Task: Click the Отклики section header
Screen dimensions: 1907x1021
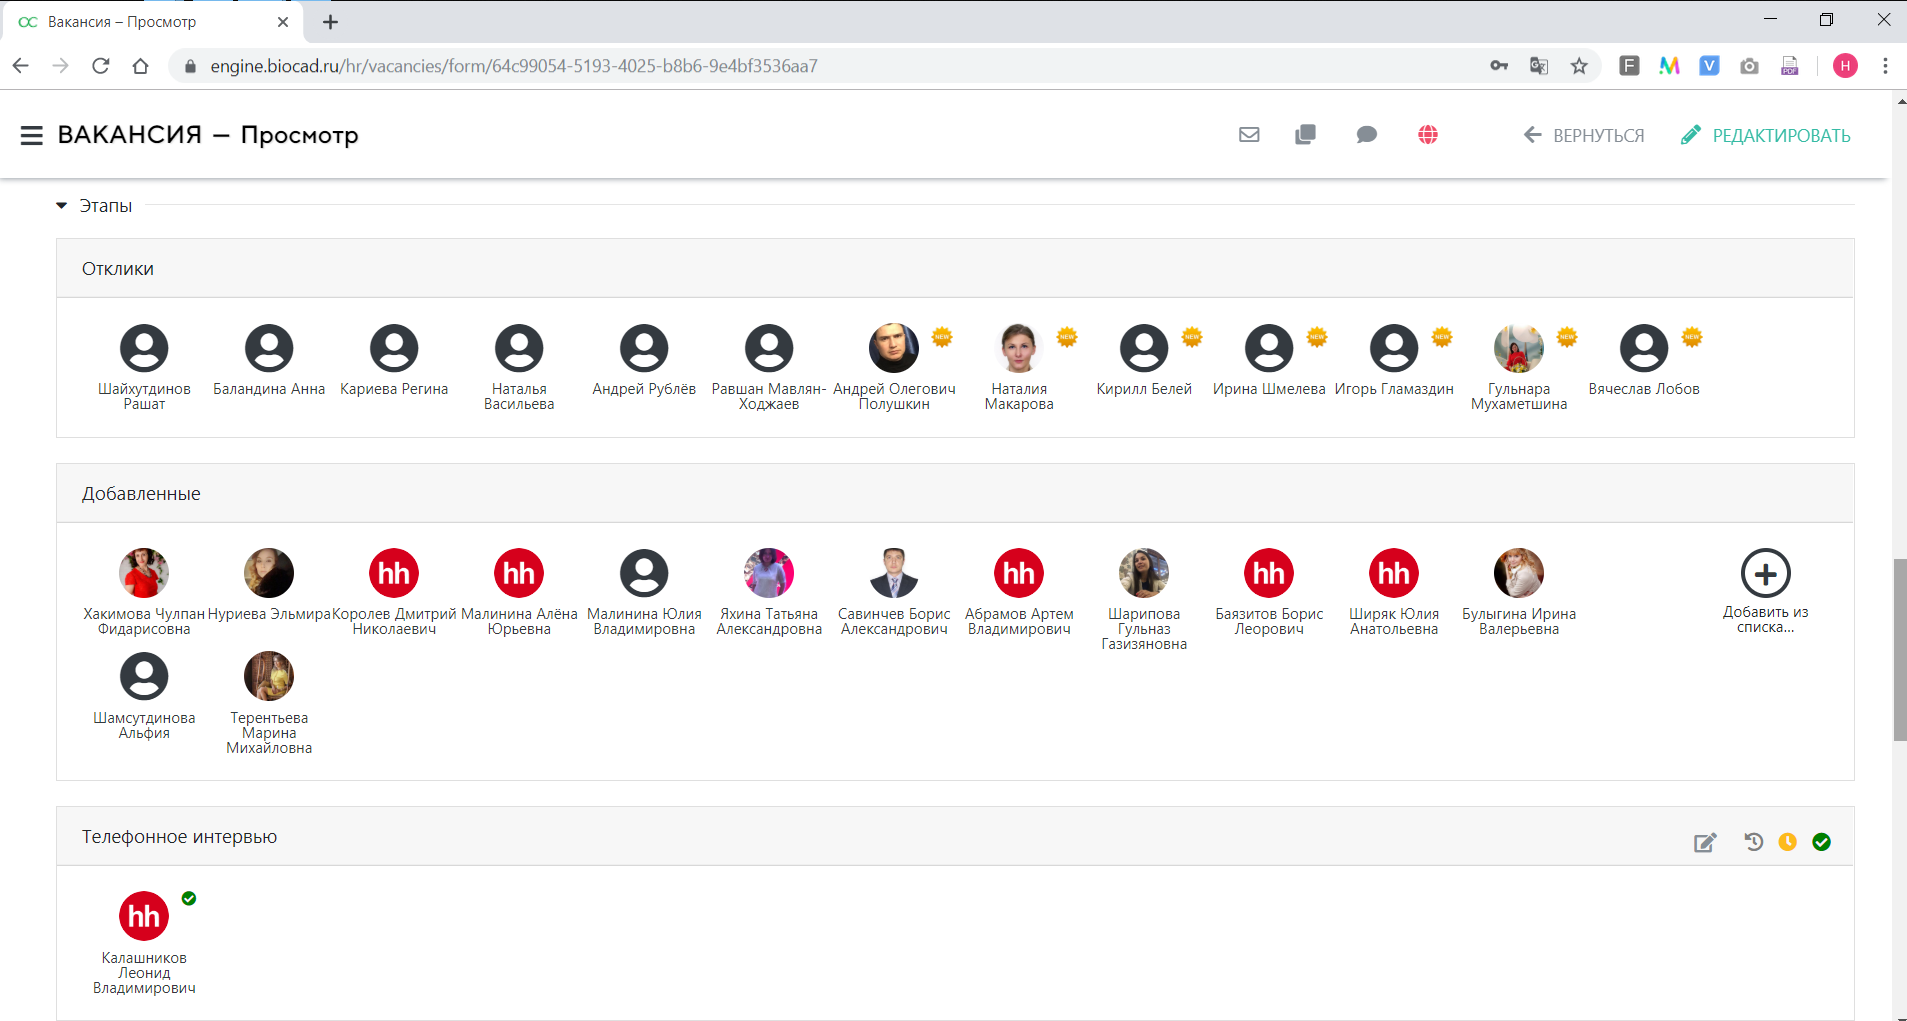Action: (118, 269)
